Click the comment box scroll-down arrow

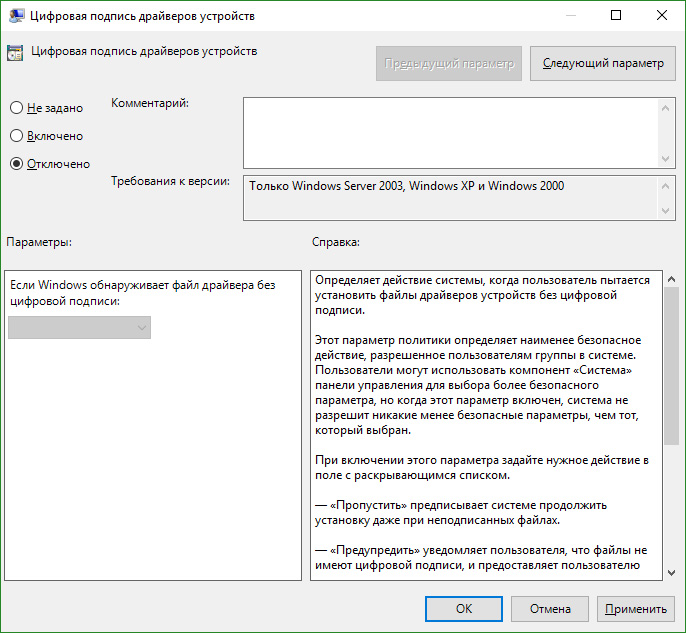pos(666,158)
